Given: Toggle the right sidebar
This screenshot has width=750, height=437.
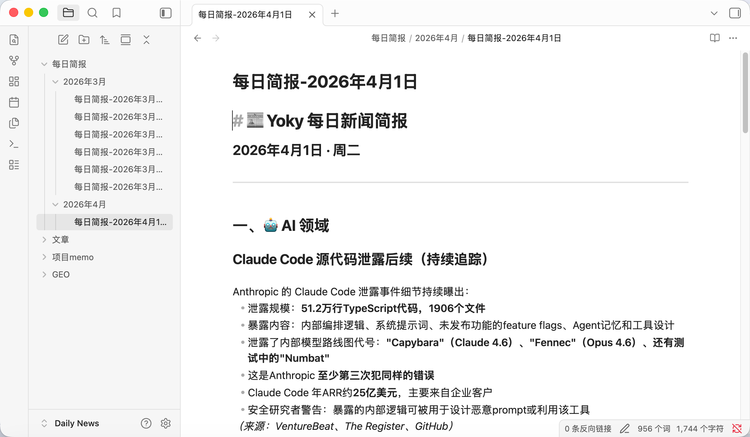Looking at the screenshot, I should [738, 13].
